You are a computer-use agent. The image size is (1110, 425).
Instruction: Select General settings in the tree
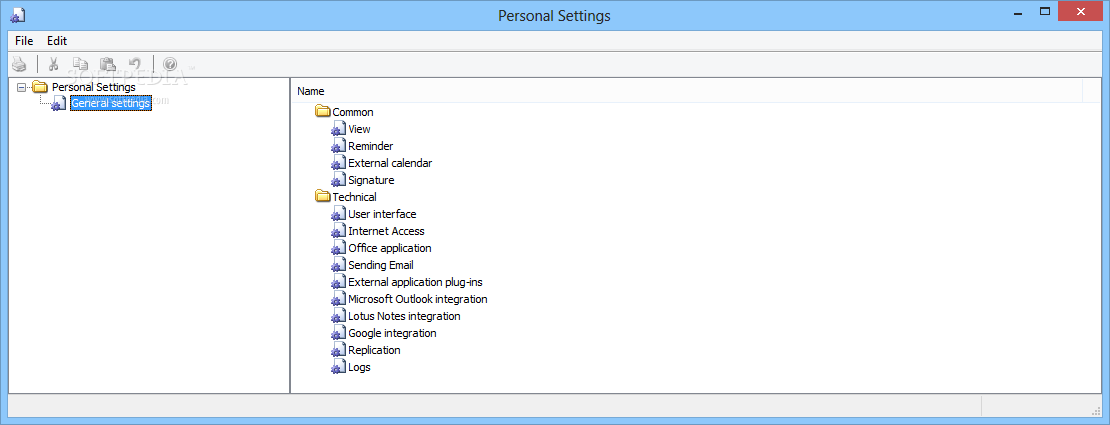coord(110,103)
